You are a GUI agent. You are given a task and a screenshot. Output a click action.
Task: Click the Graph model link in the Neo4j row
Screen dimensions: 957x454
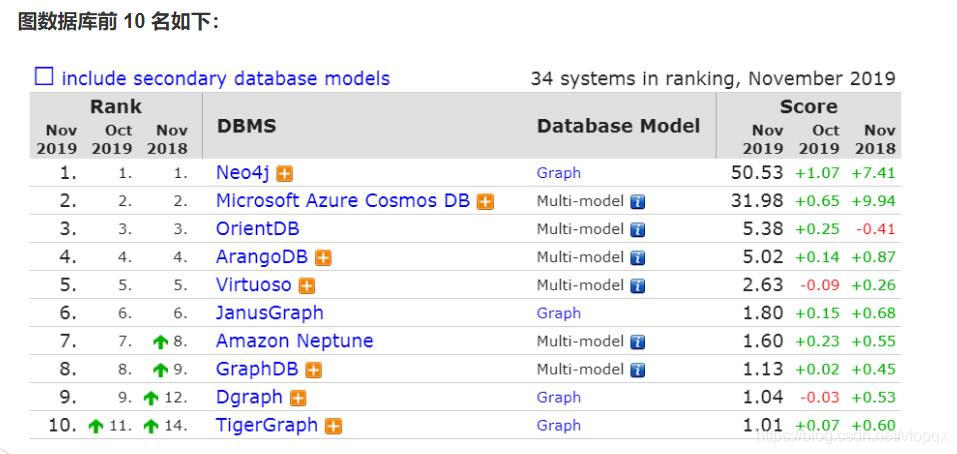(558, 173)
